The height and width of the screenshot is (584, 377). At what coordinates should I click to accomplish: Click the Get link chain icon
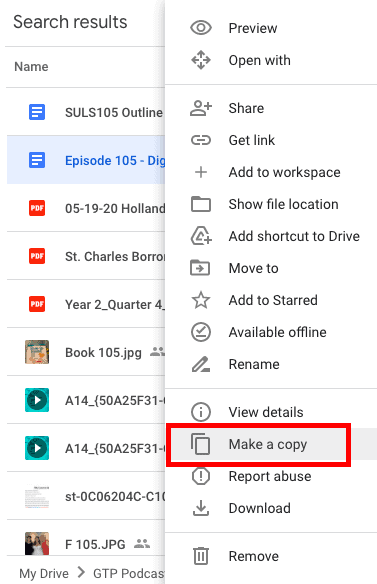(x=201, y=140)
